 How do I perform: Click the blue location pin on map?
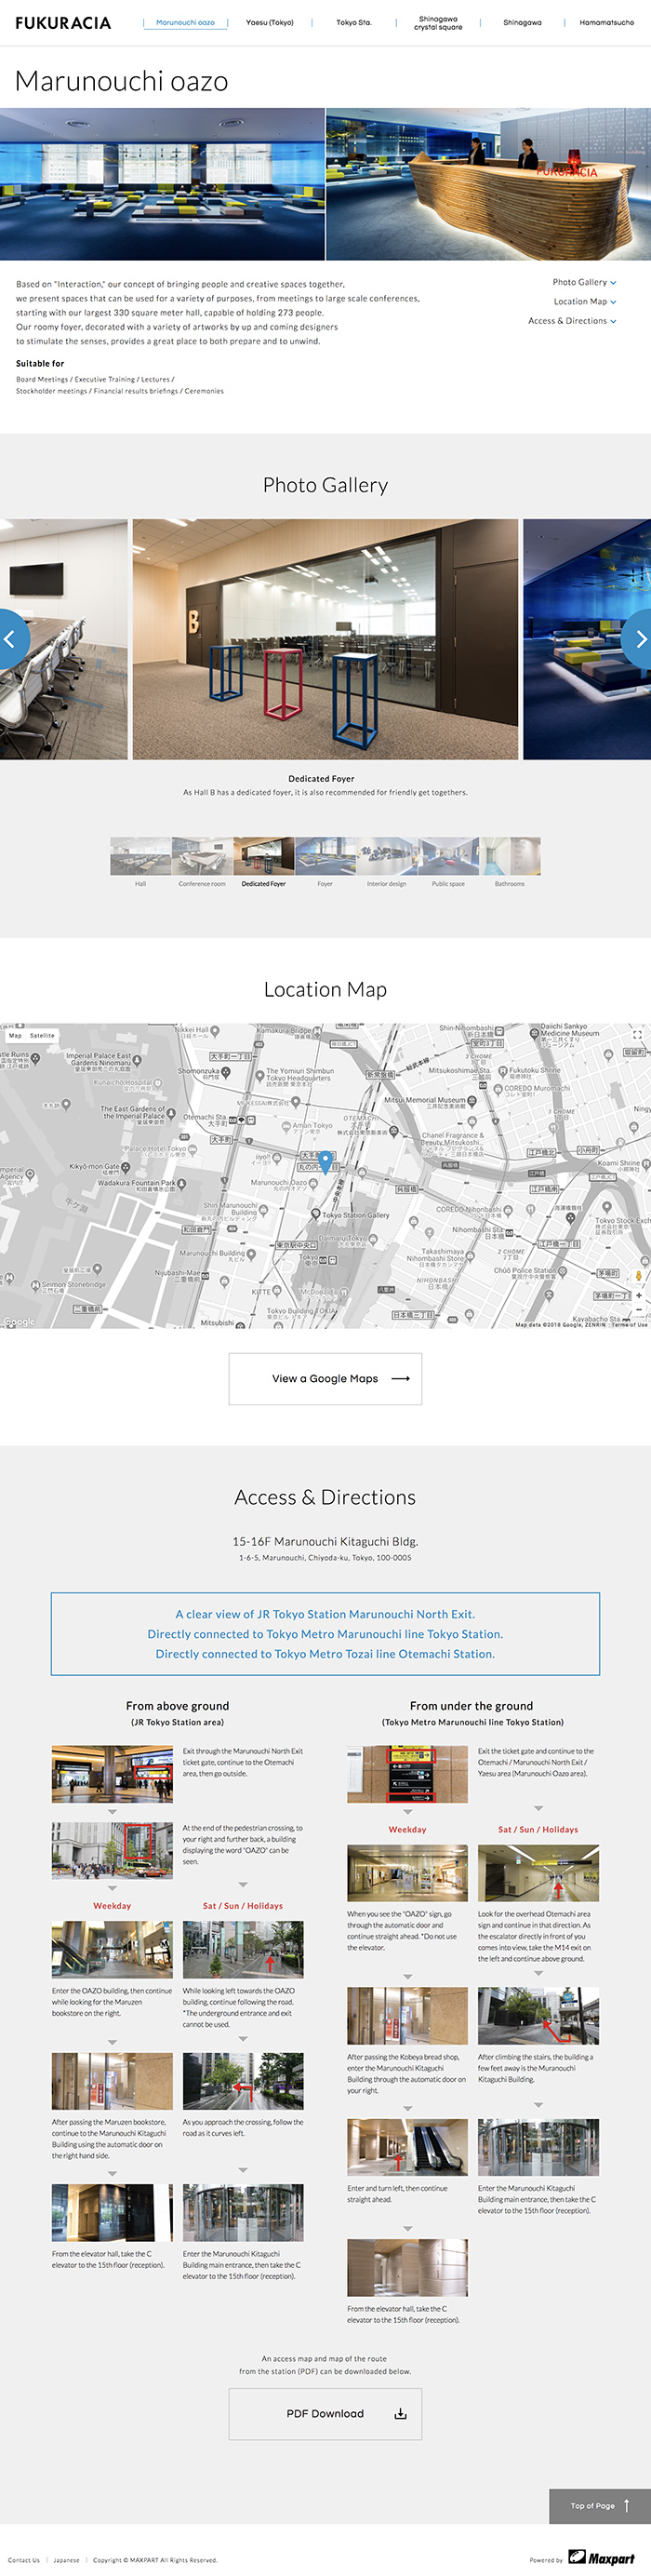(325, 1163)
